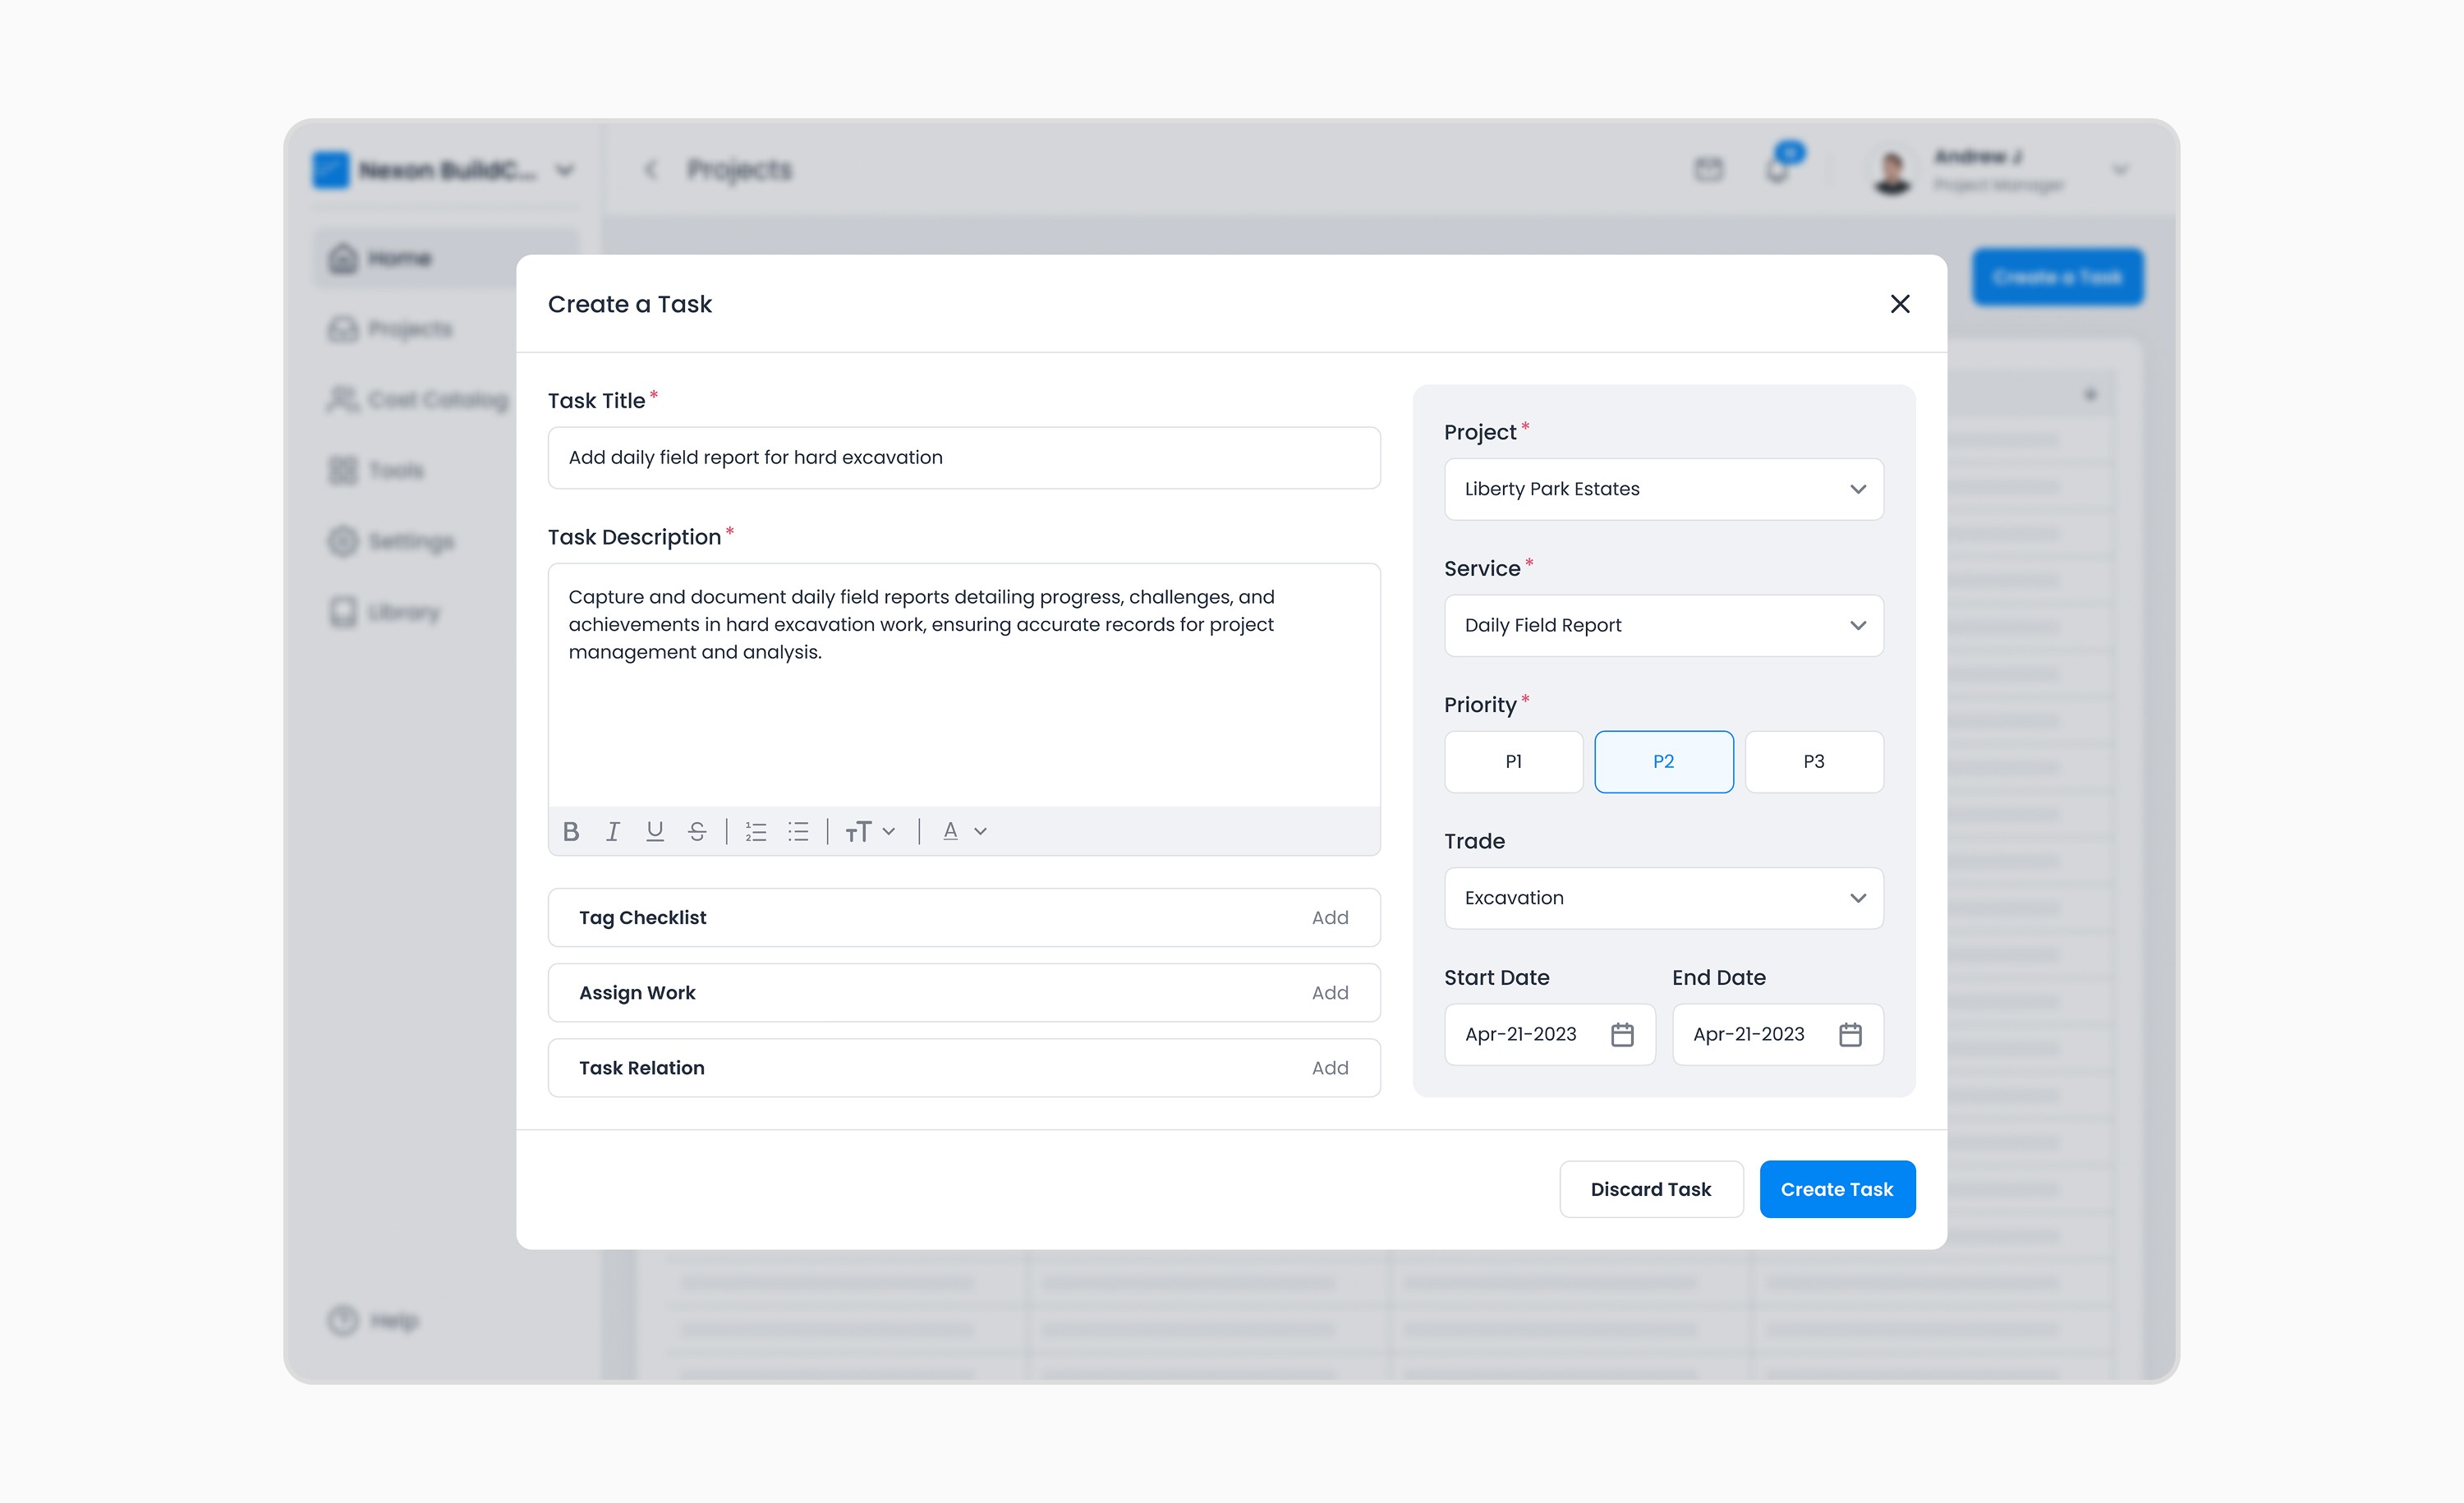Click the background Create a Task button

(x=2058, y=277)
